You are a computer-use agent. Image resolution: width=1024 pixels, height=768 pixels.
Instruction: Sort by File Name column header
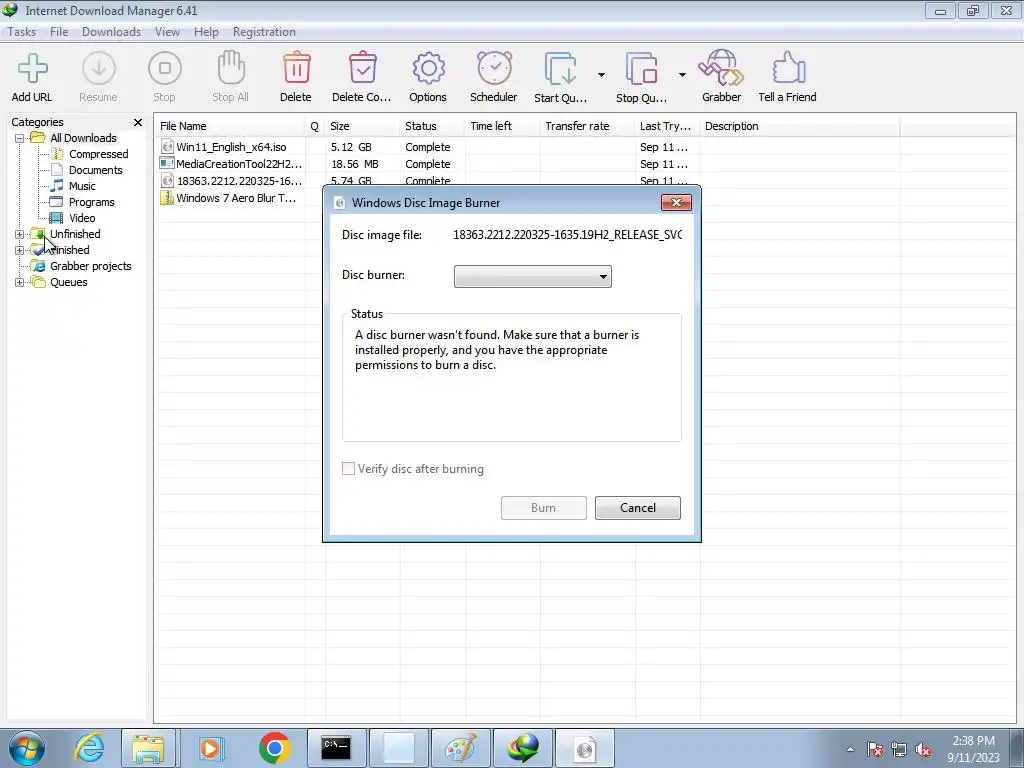229,126
